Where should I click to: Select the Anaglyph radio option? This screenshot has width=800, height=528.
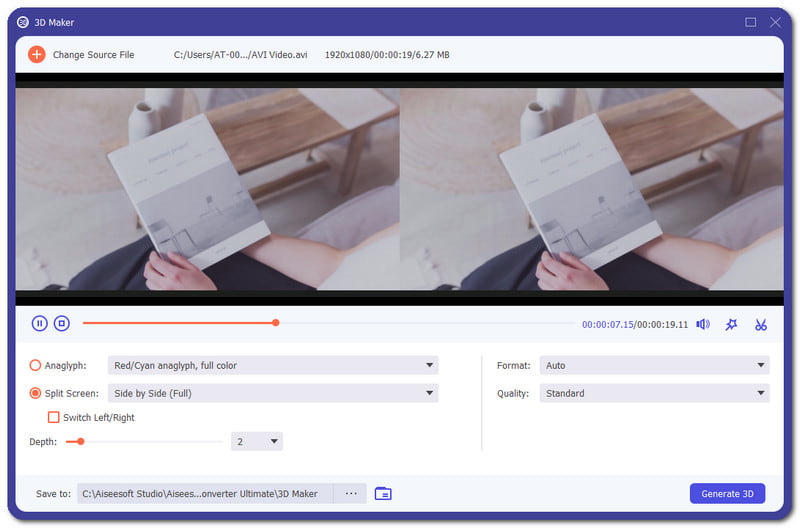pos(36,366)
